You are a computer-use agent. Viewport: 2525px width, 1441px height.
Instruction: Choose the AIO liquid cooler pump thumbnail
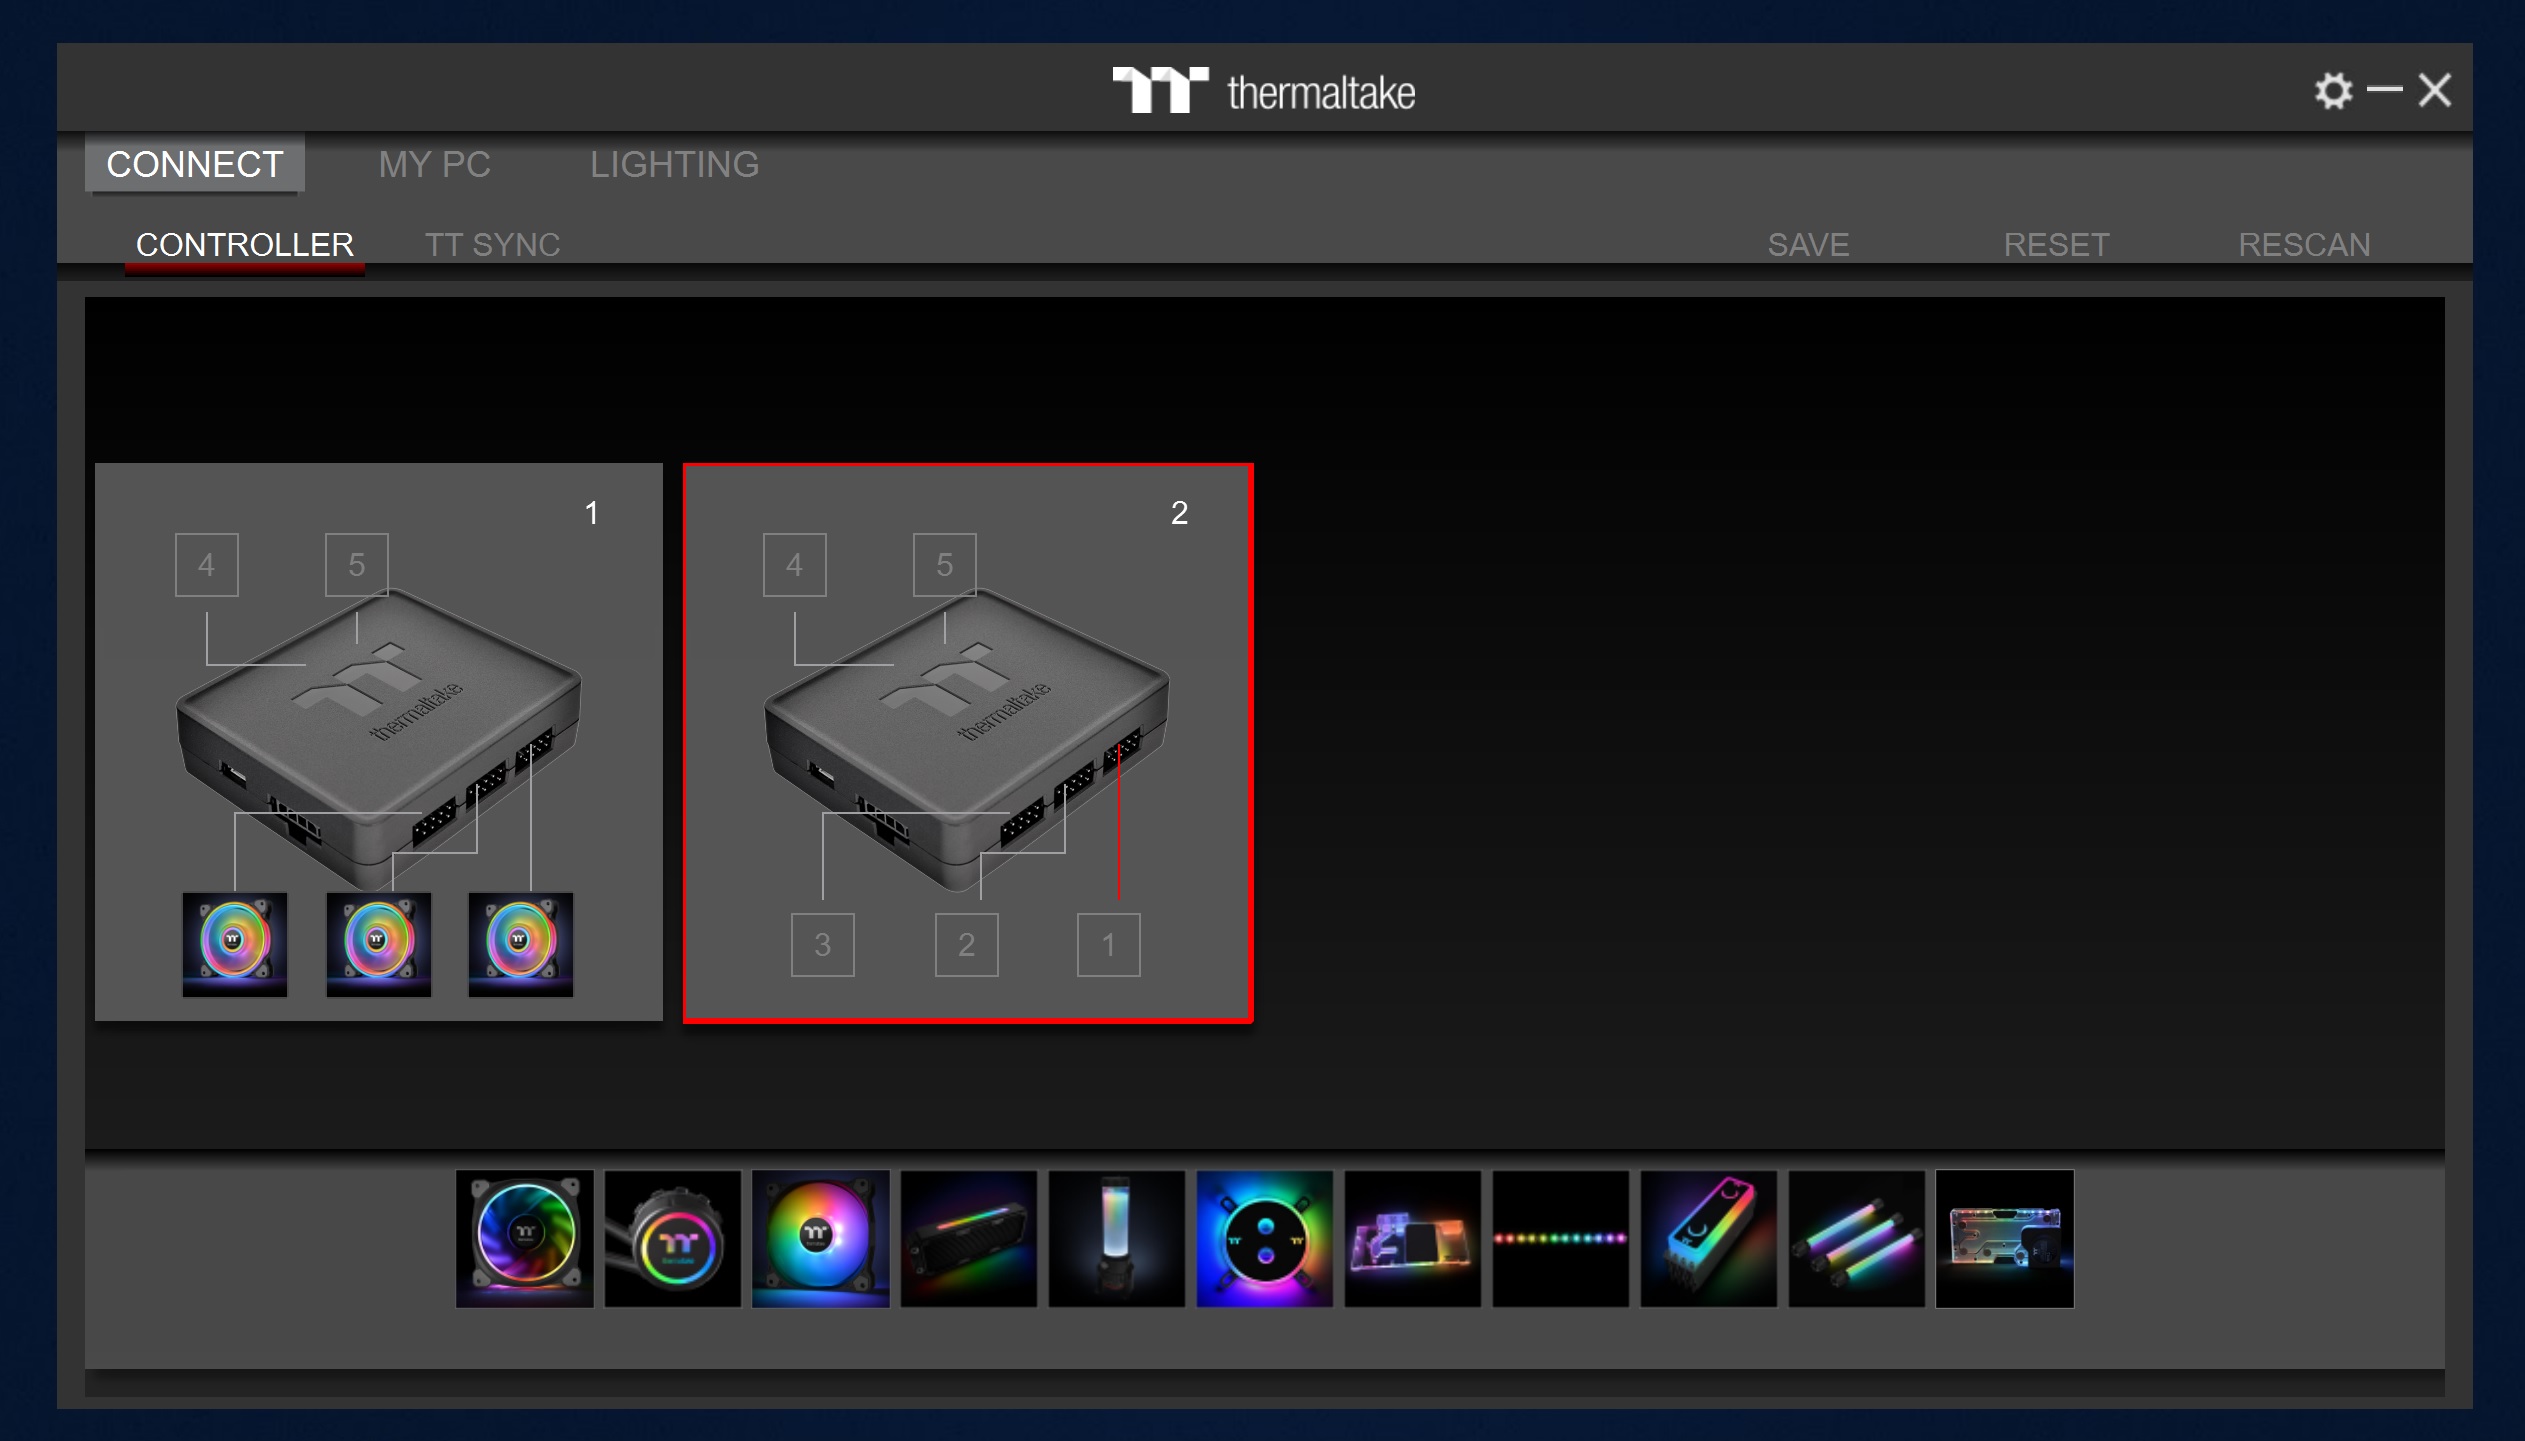tap(672, 1238)
